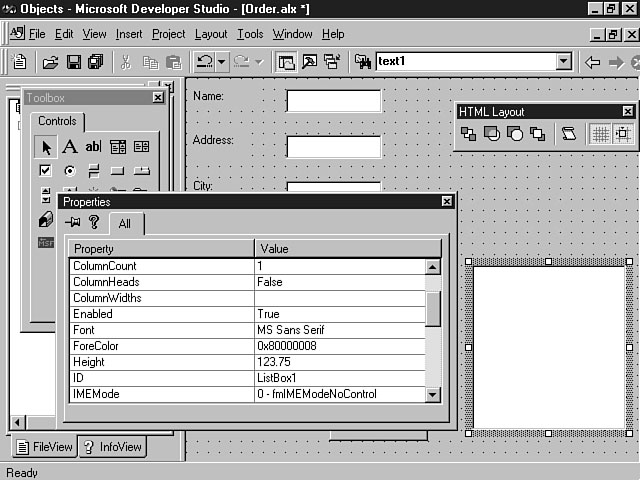Click the Save icon in the toolbar
Viewport: 640px width, 480px height.
click(73, 62)
